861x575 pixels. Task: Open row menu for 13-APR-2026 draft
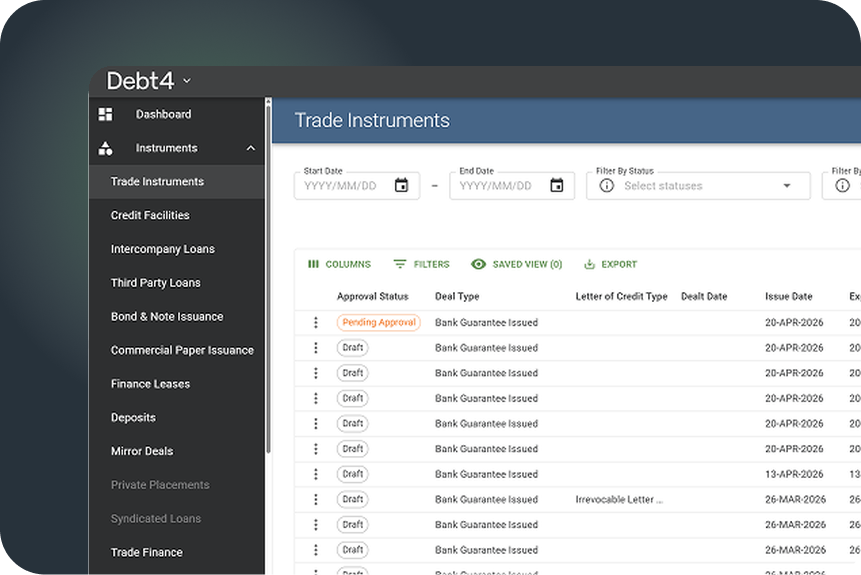pos(316,474)
